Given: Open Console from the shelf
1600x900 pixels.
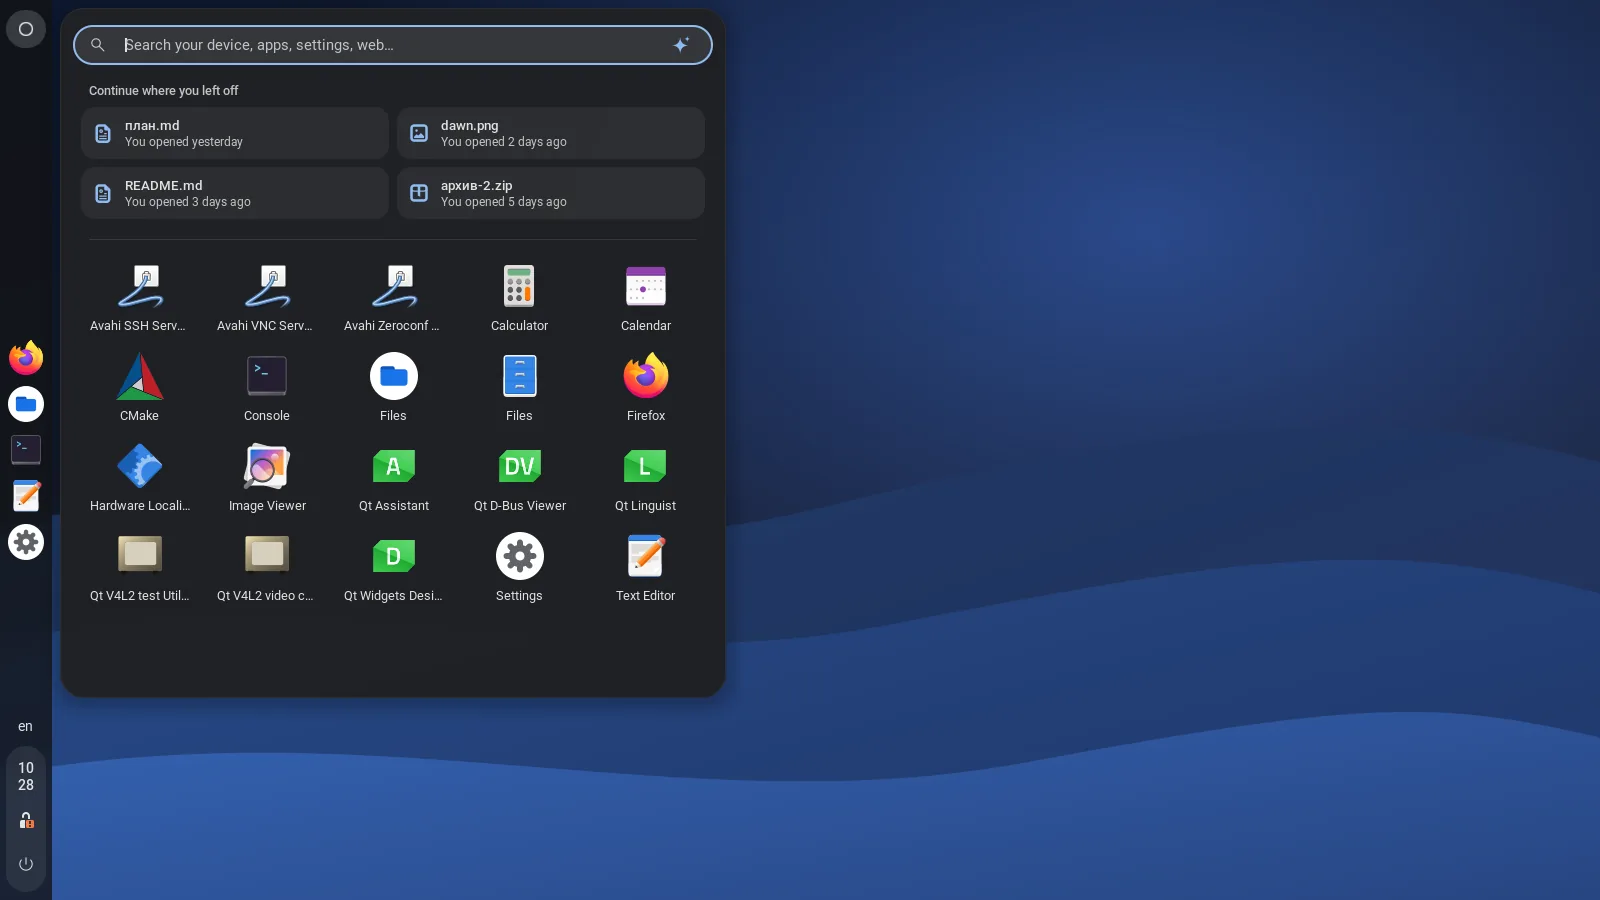Looking at the screenshot, I should [x=26, y=450].
